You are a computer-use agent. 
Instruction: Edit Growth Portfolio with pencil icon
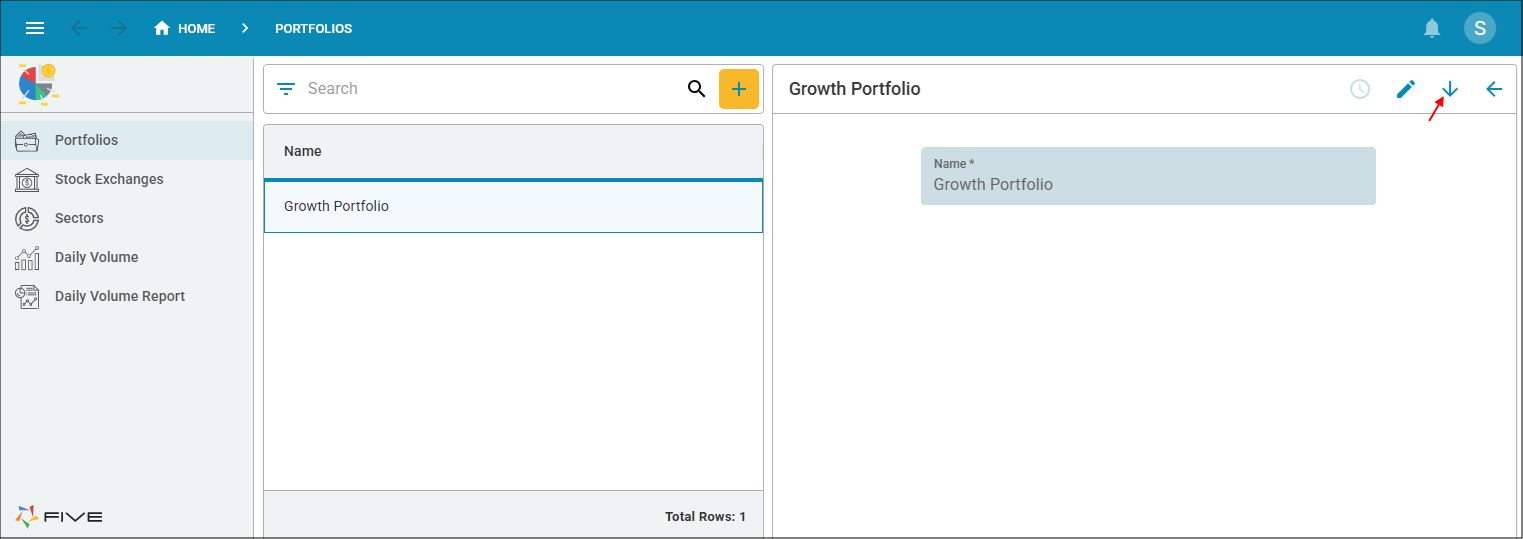click(x=1406, y=89)
